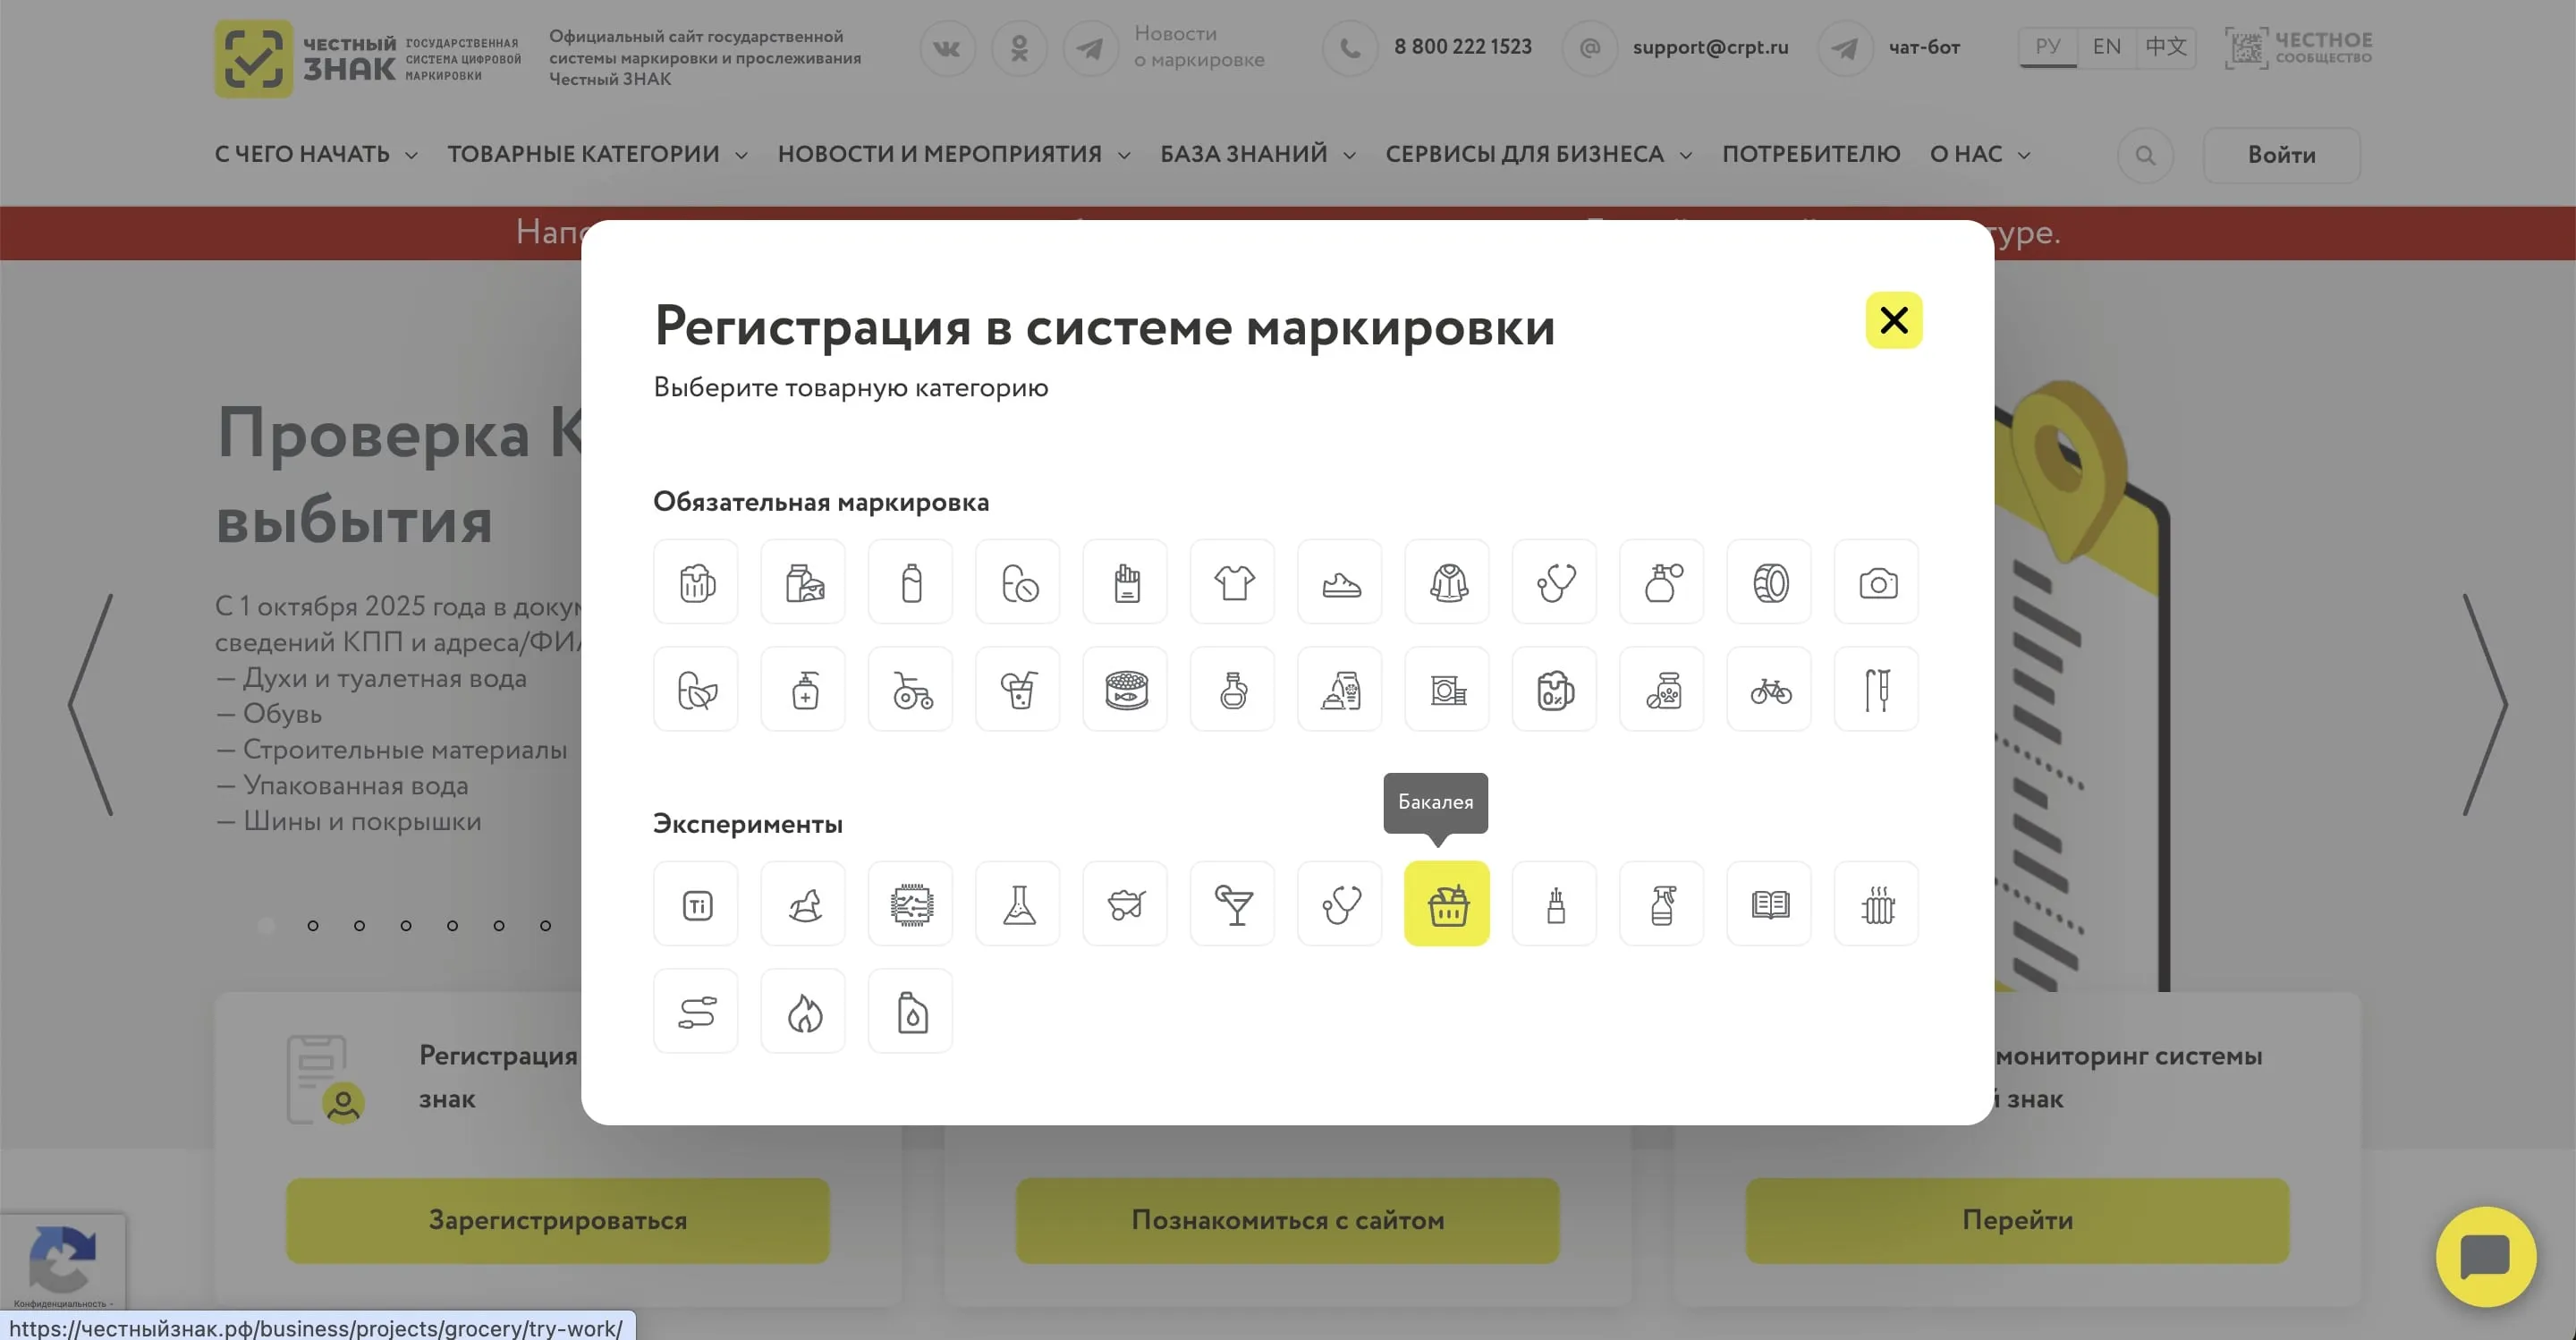Select the flame icon in experiments

click(803, 1011)
